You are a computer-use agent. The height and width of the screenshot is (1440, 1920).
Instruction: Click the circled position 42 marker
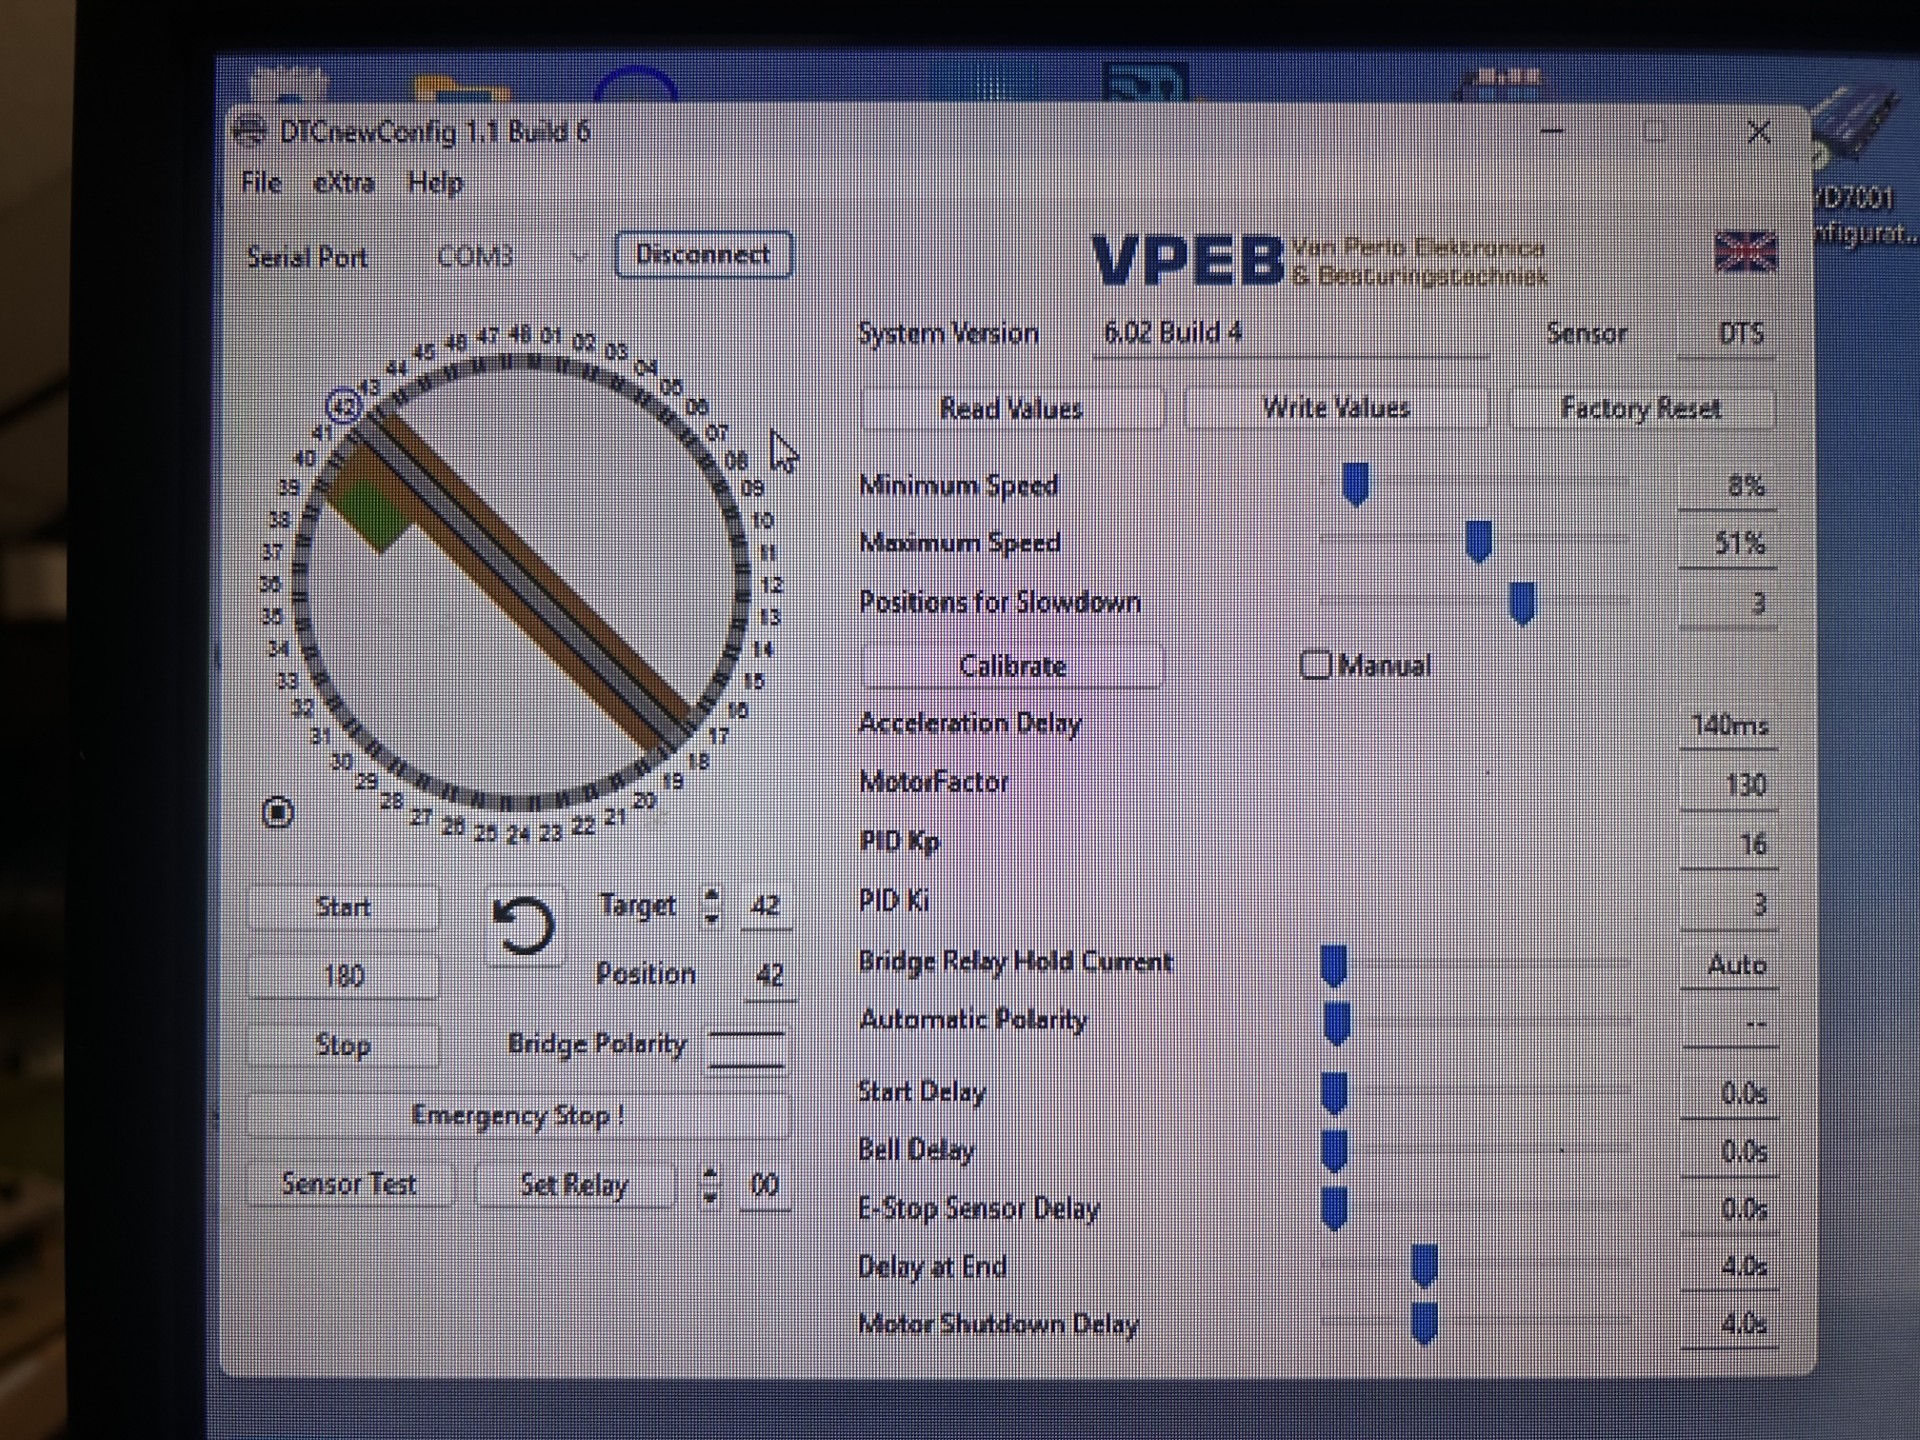tap(343, 406)
